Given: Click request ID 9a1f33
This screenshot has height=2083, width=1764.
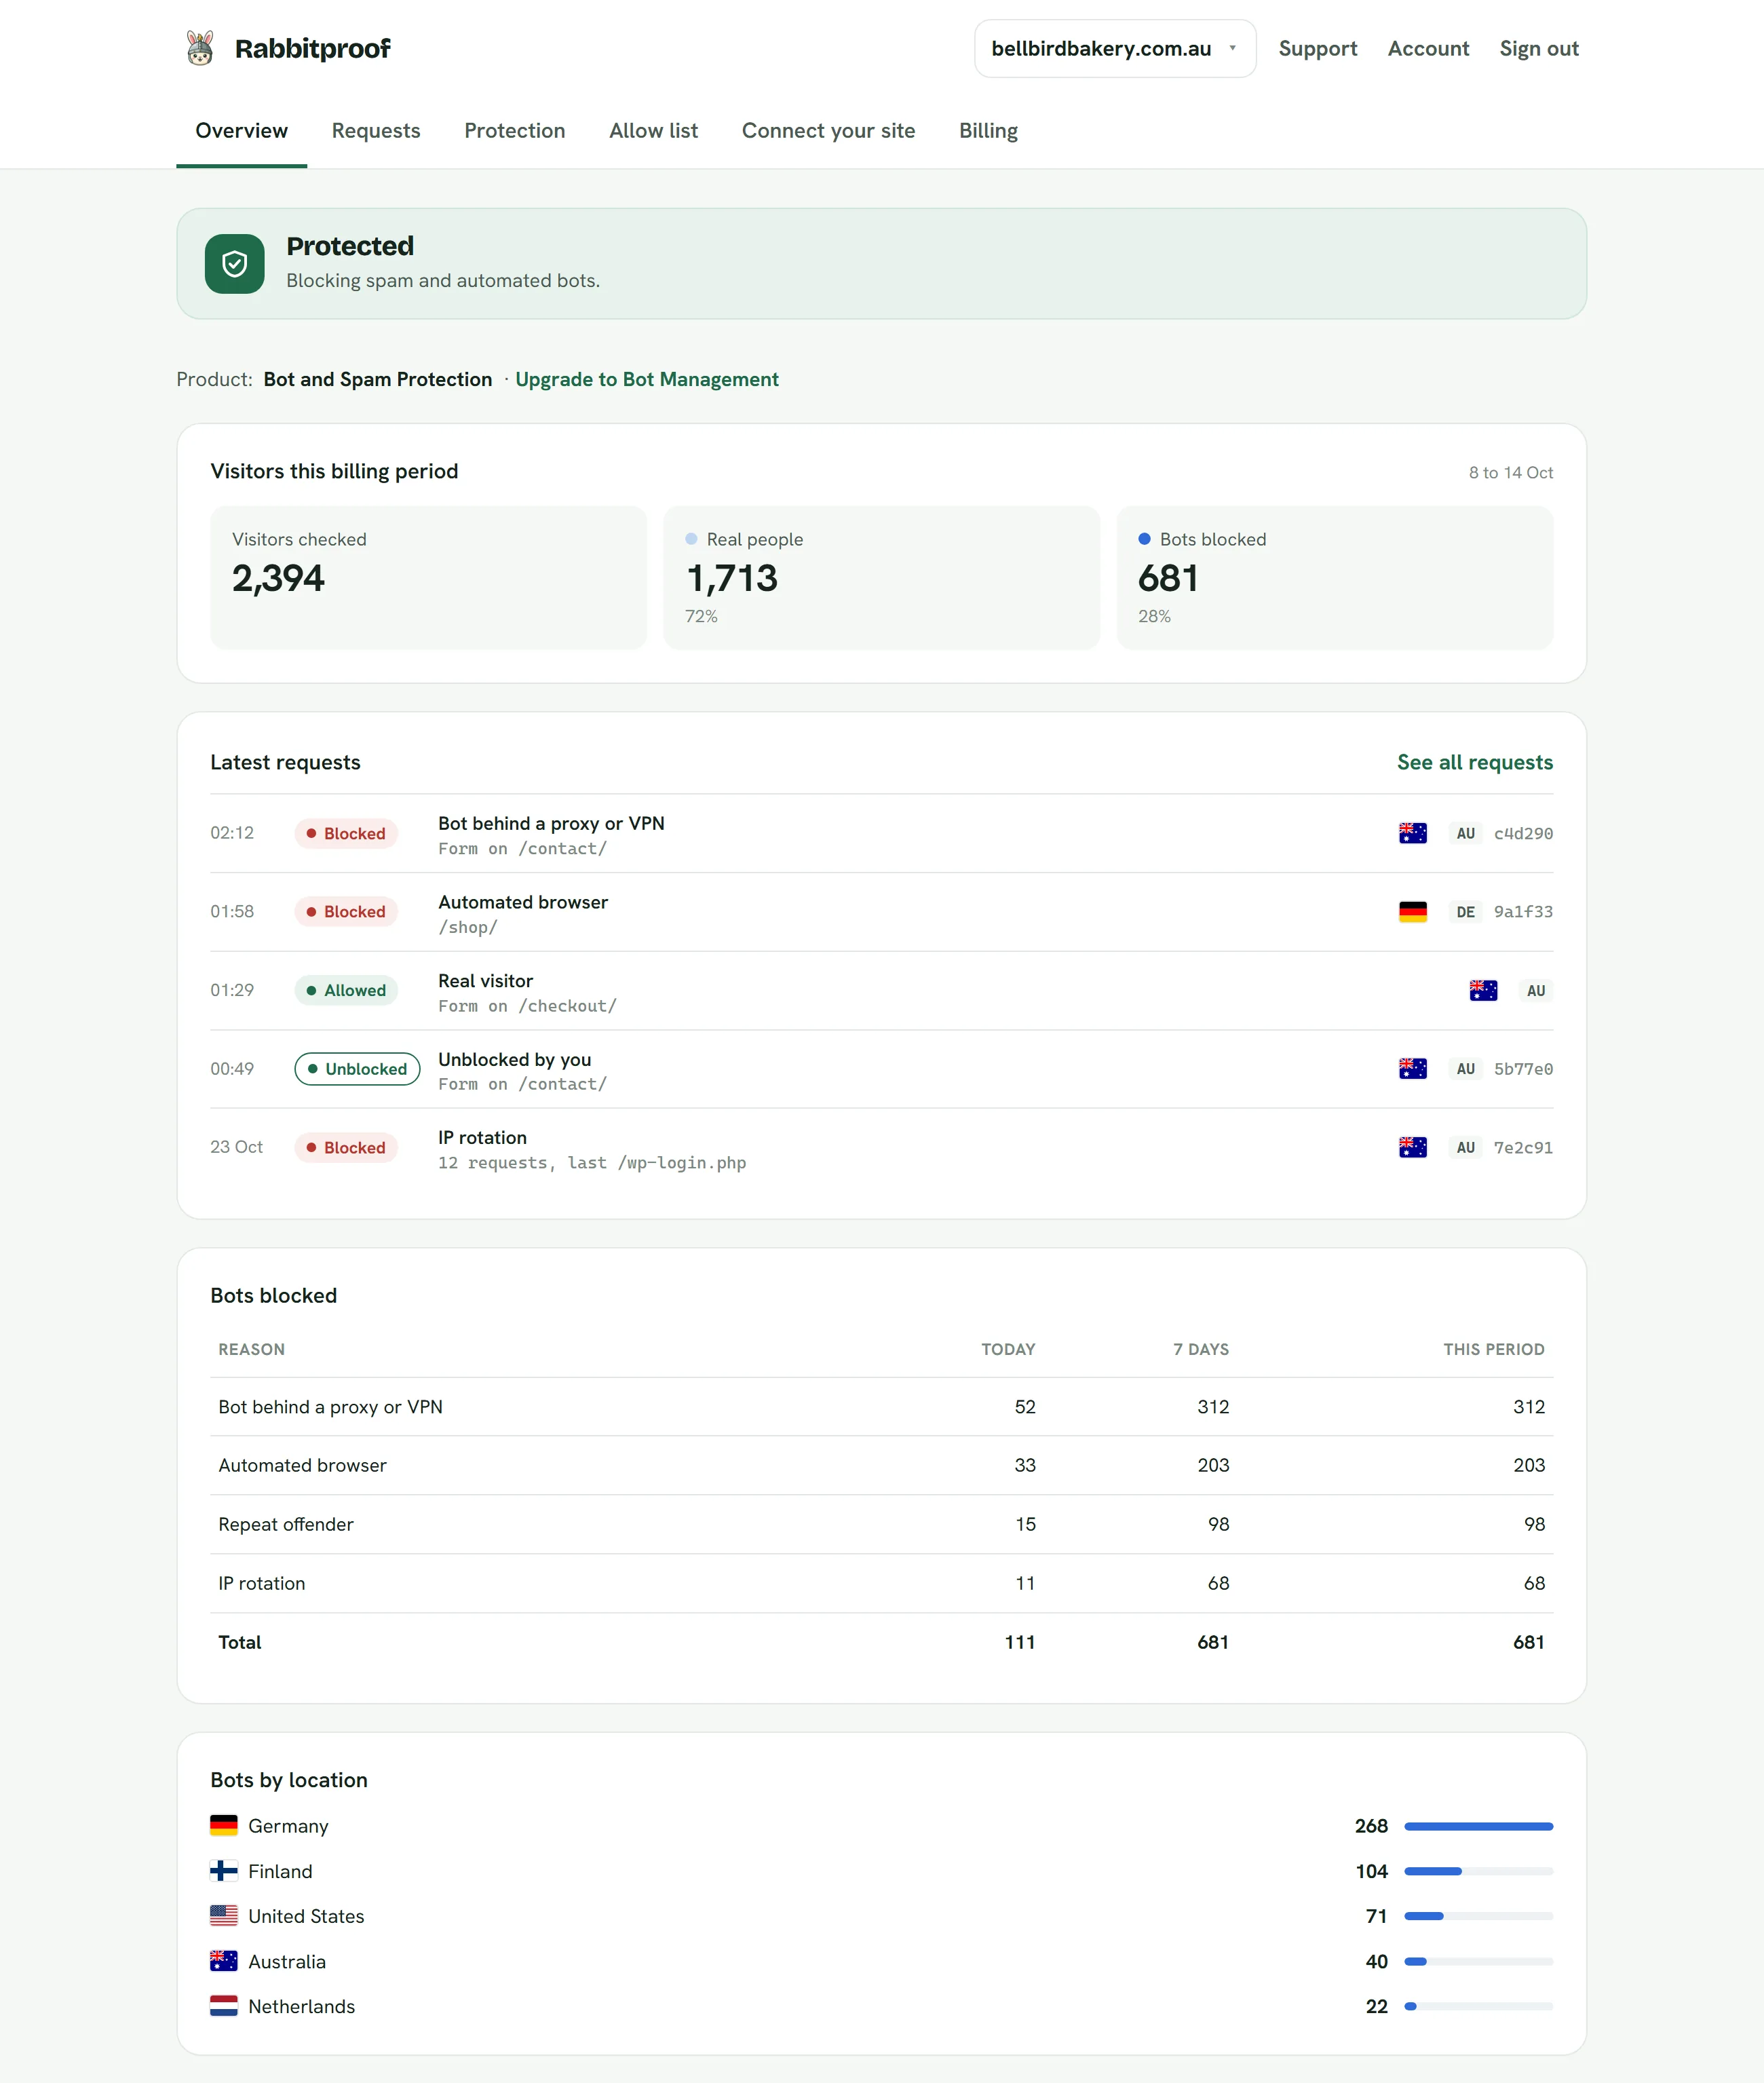Looking at the screenshot, I should click(x=1523, y=911).
